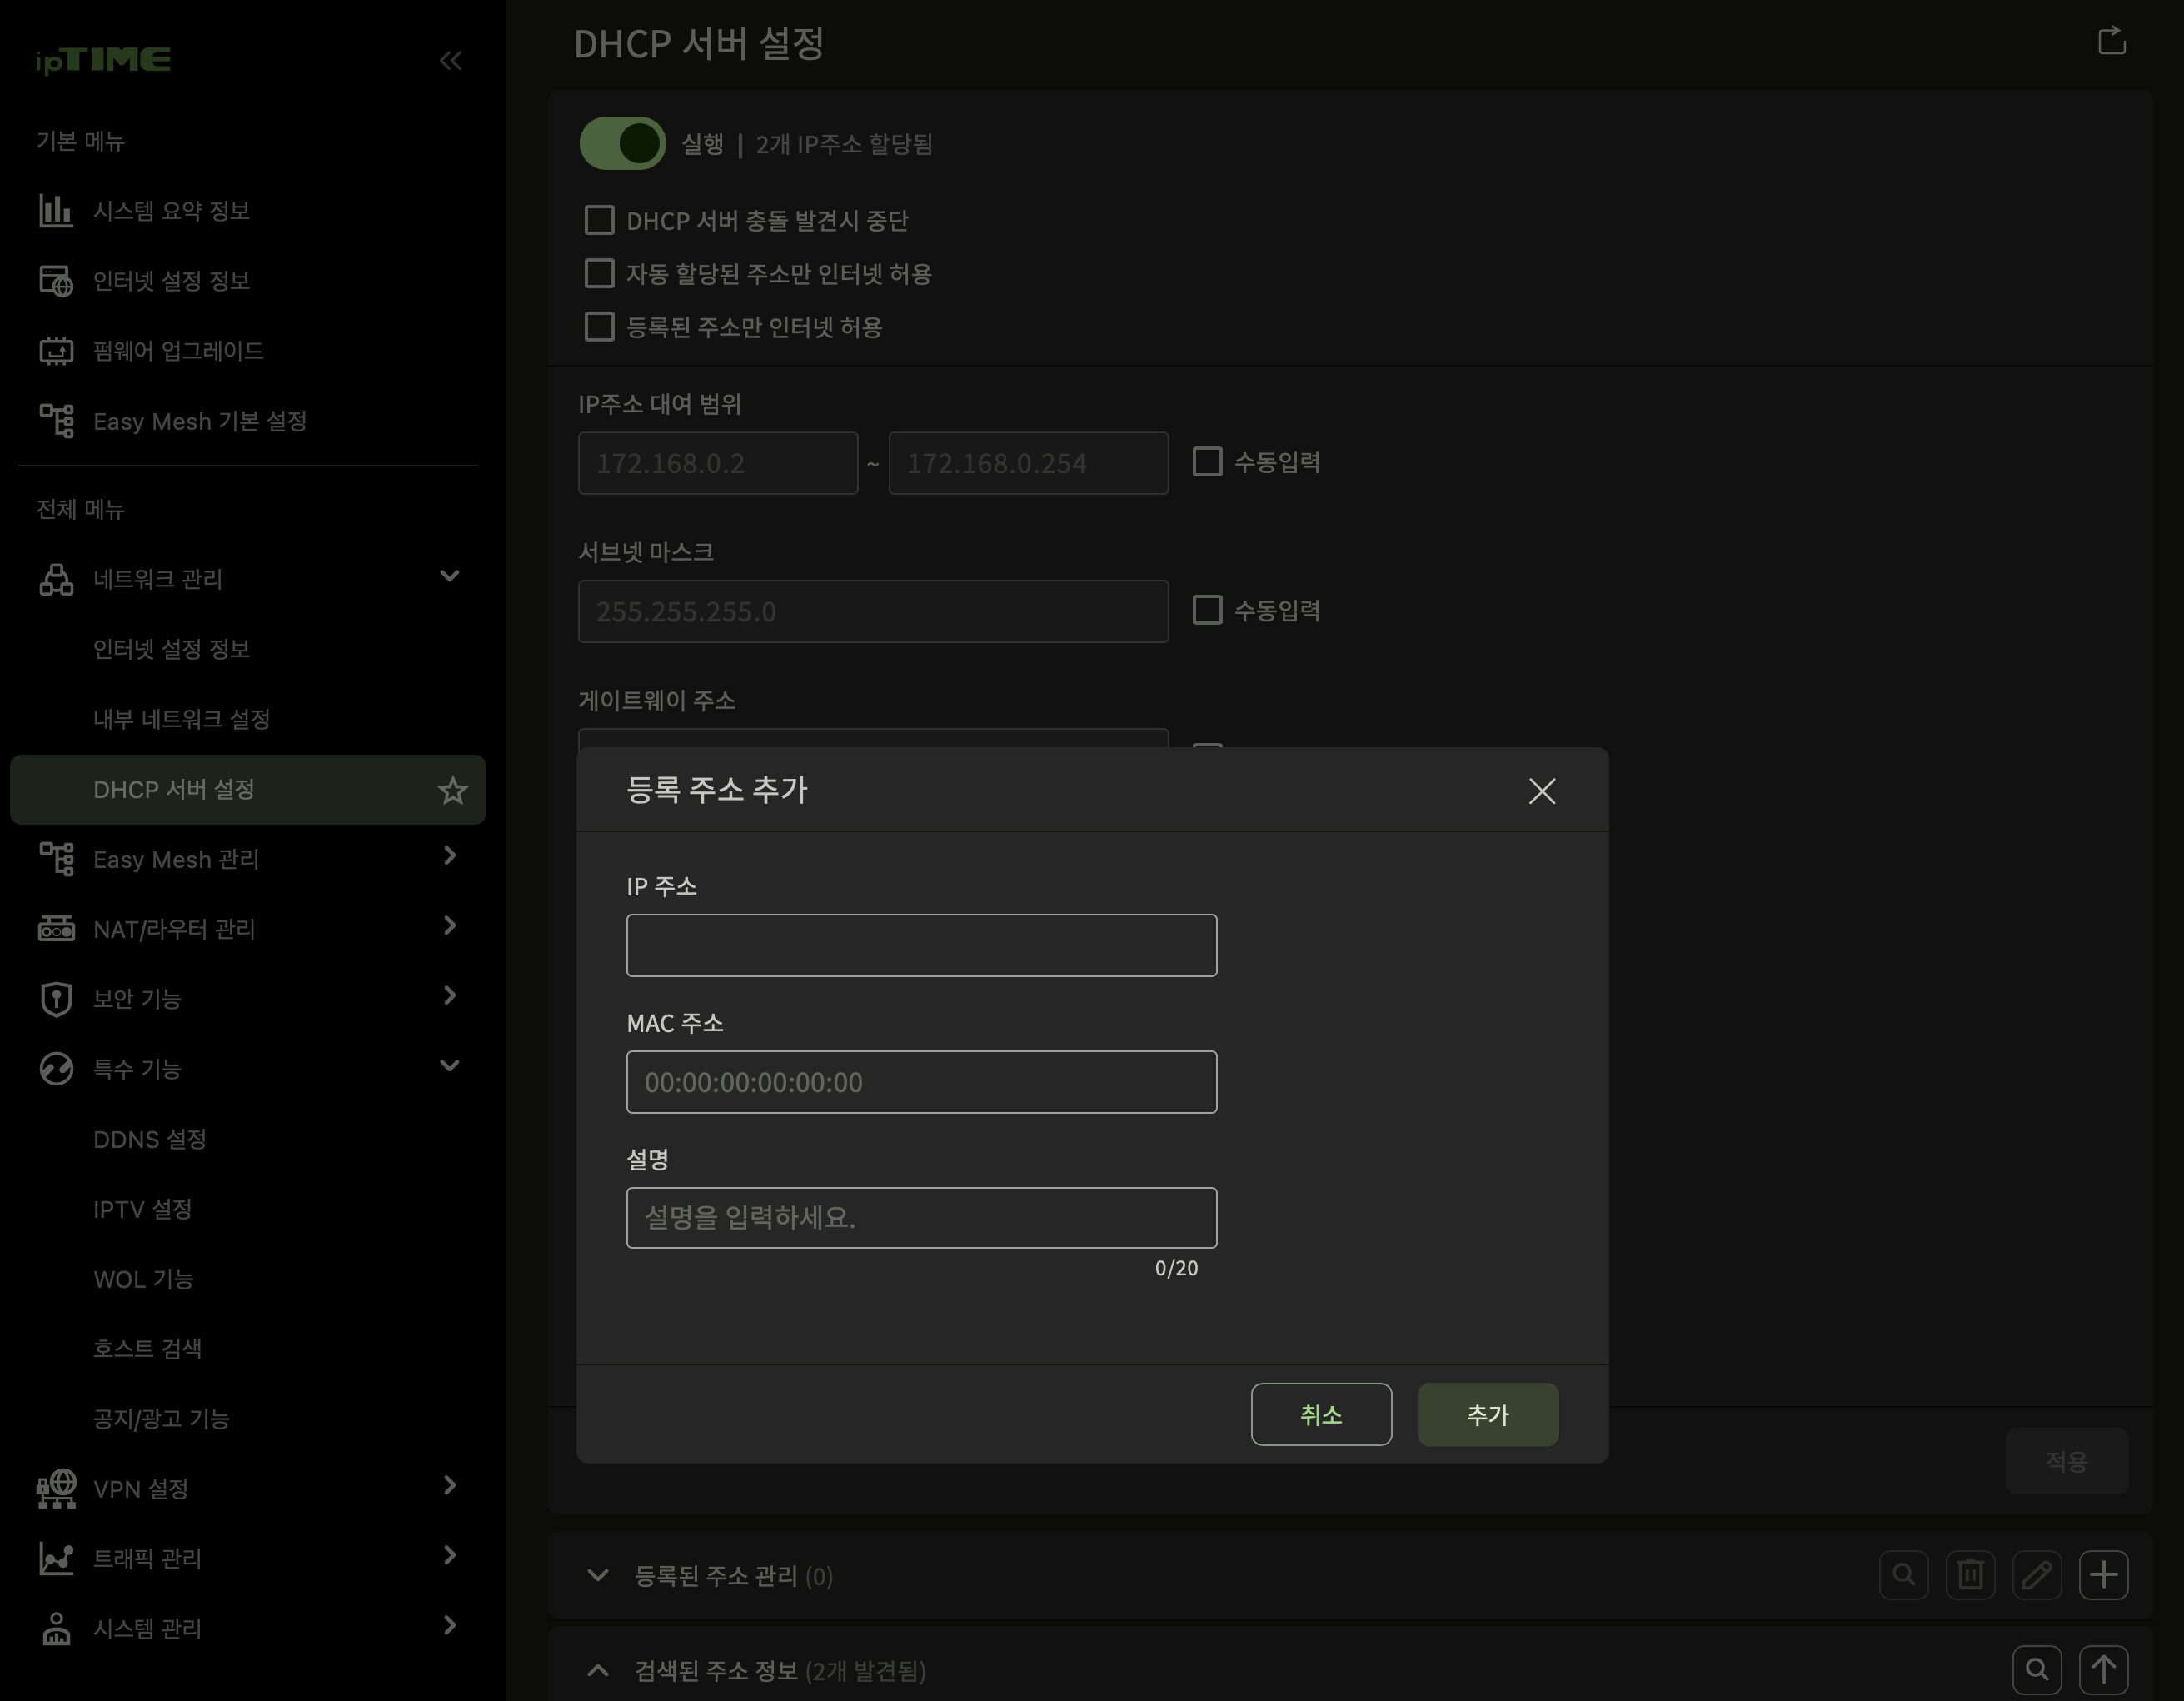2184x1701 pixels.
Task: Click the up-arrow icon in 검색된 주소 정보
Action: click(x=2103, y=1669)
